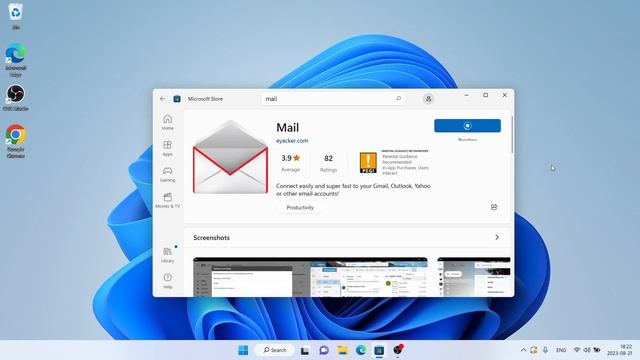The height and width of the screenshot is (360, 640).
Task: Click the 82 Ratings count
Action: tap(329, 163)
